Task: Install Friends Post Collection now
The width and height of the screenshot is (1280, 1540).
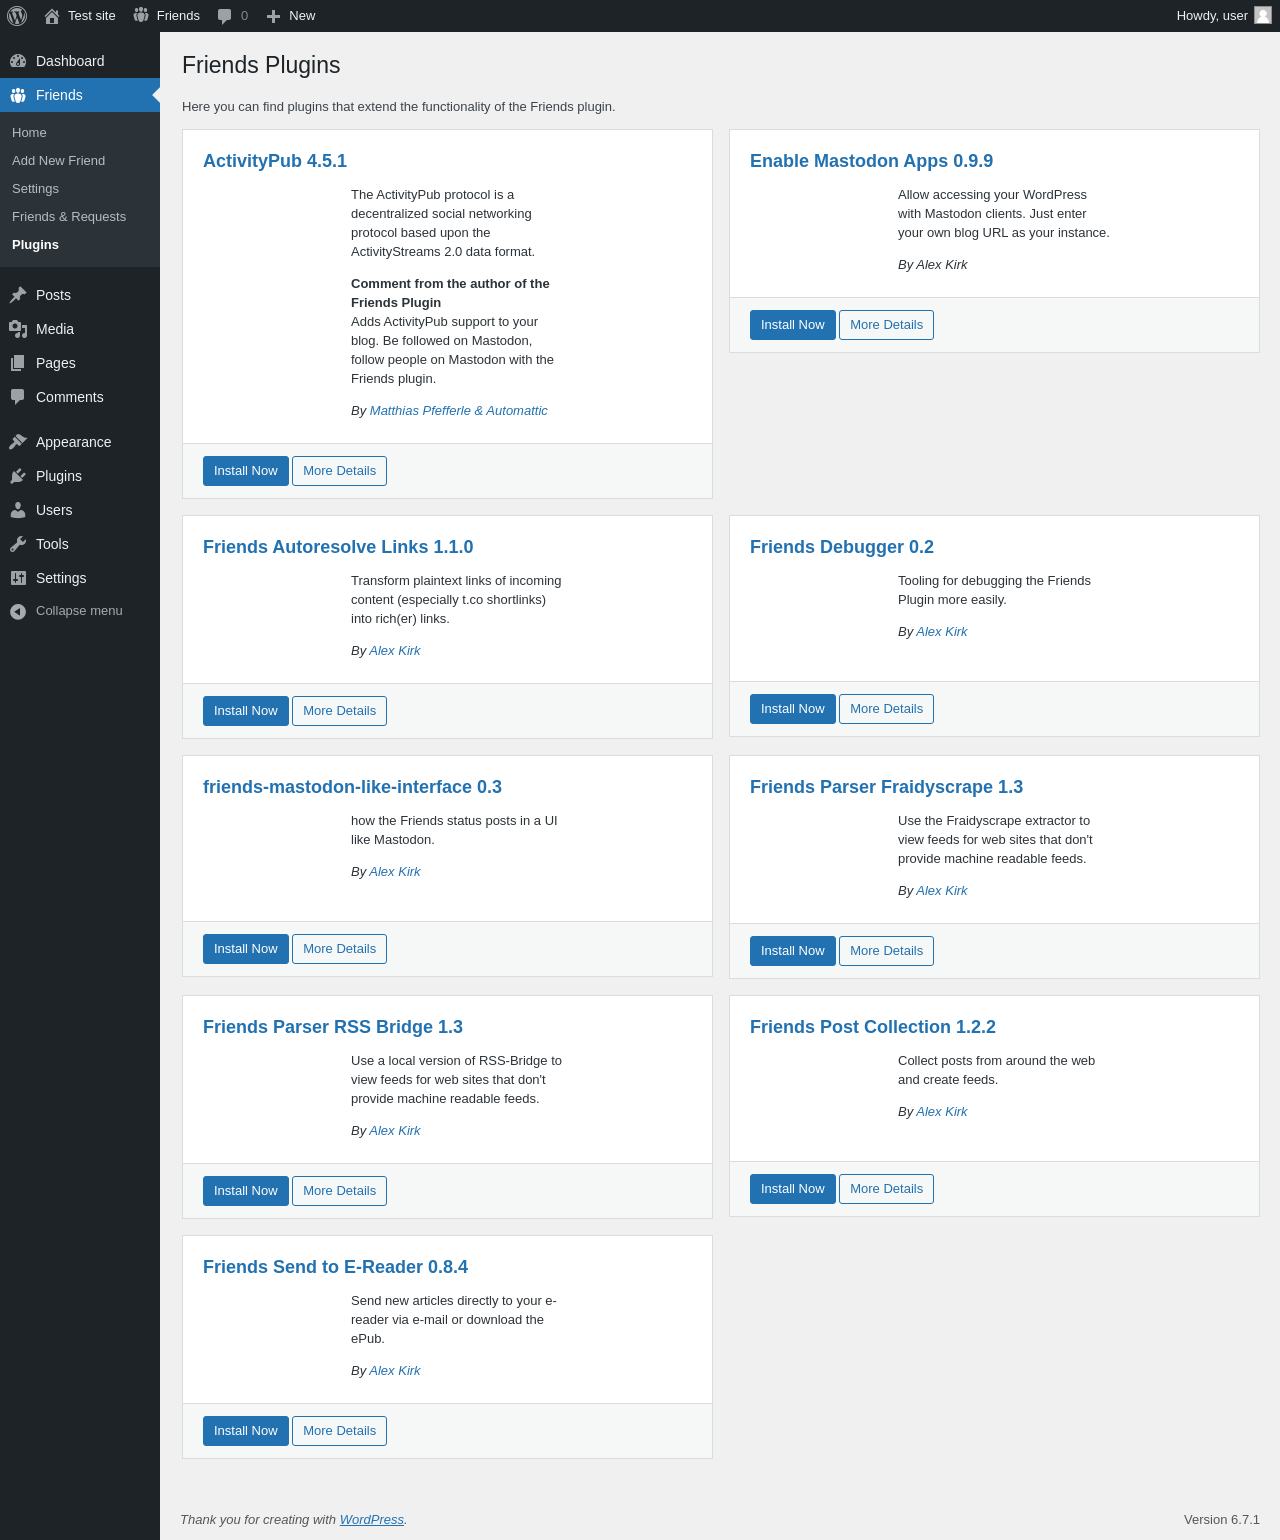Action: 793,1189
